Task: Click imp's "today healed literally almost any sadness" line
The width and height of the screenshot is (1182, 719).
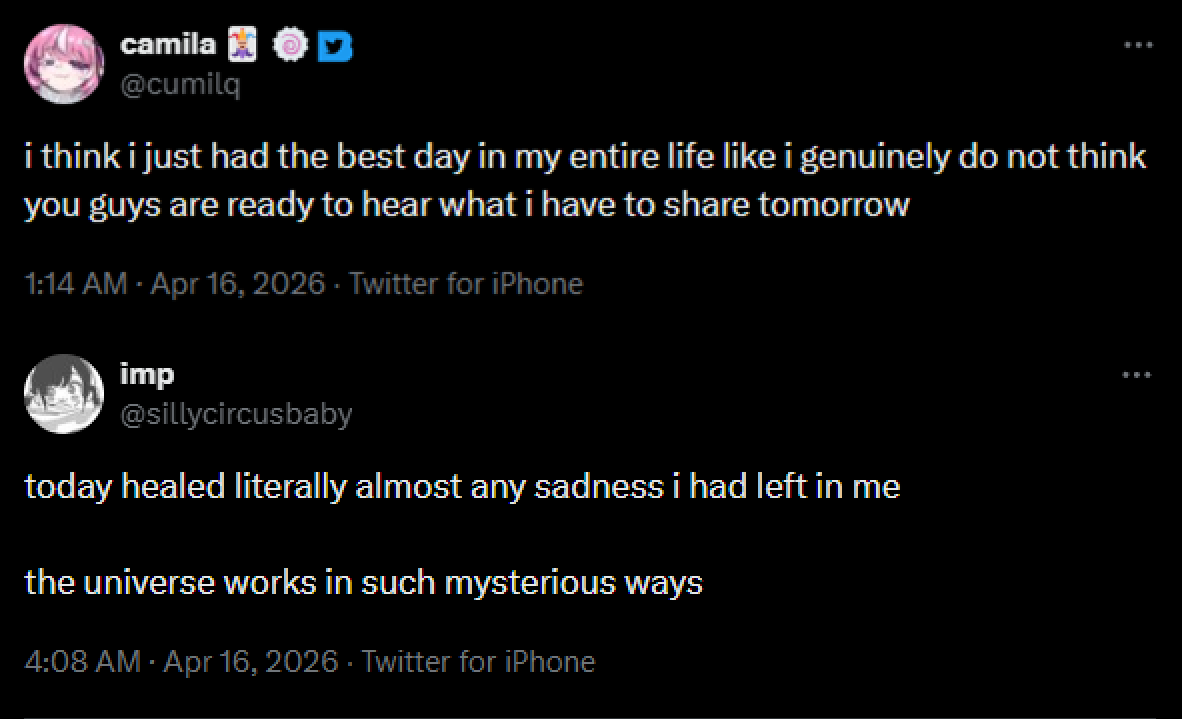Action: coord(462,487)
